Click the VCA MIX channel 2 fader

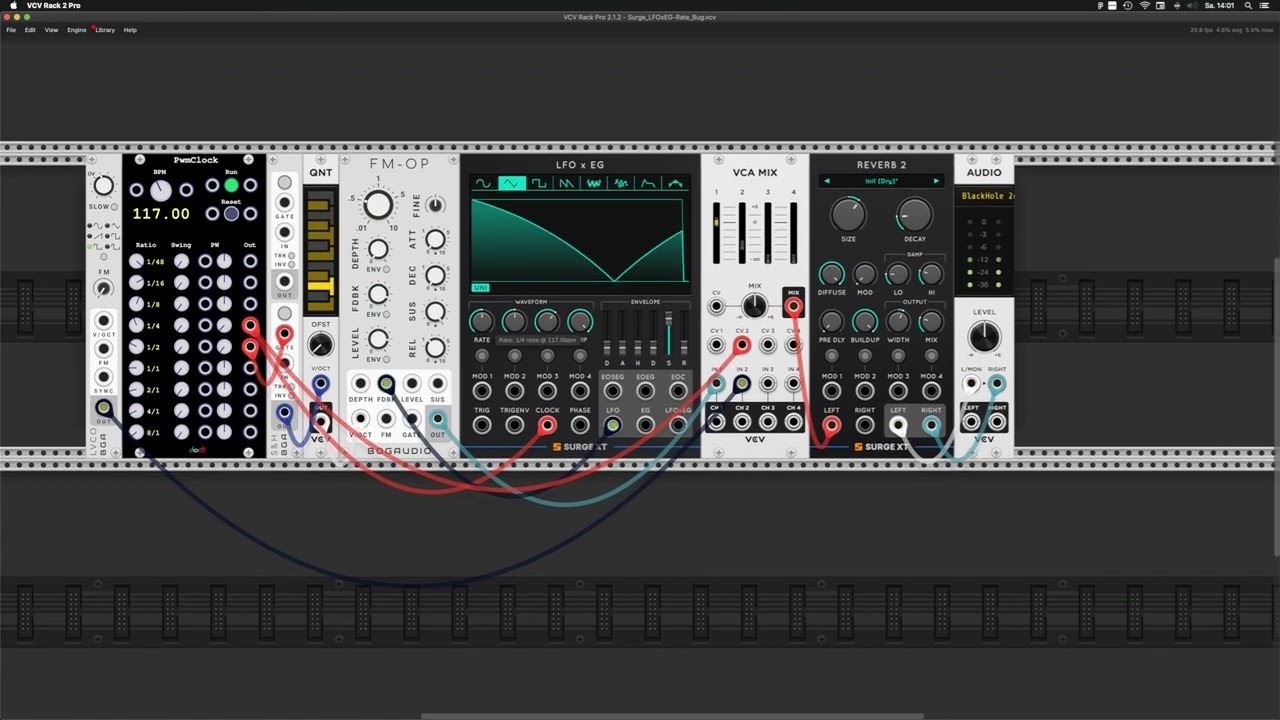pos(741,232)
